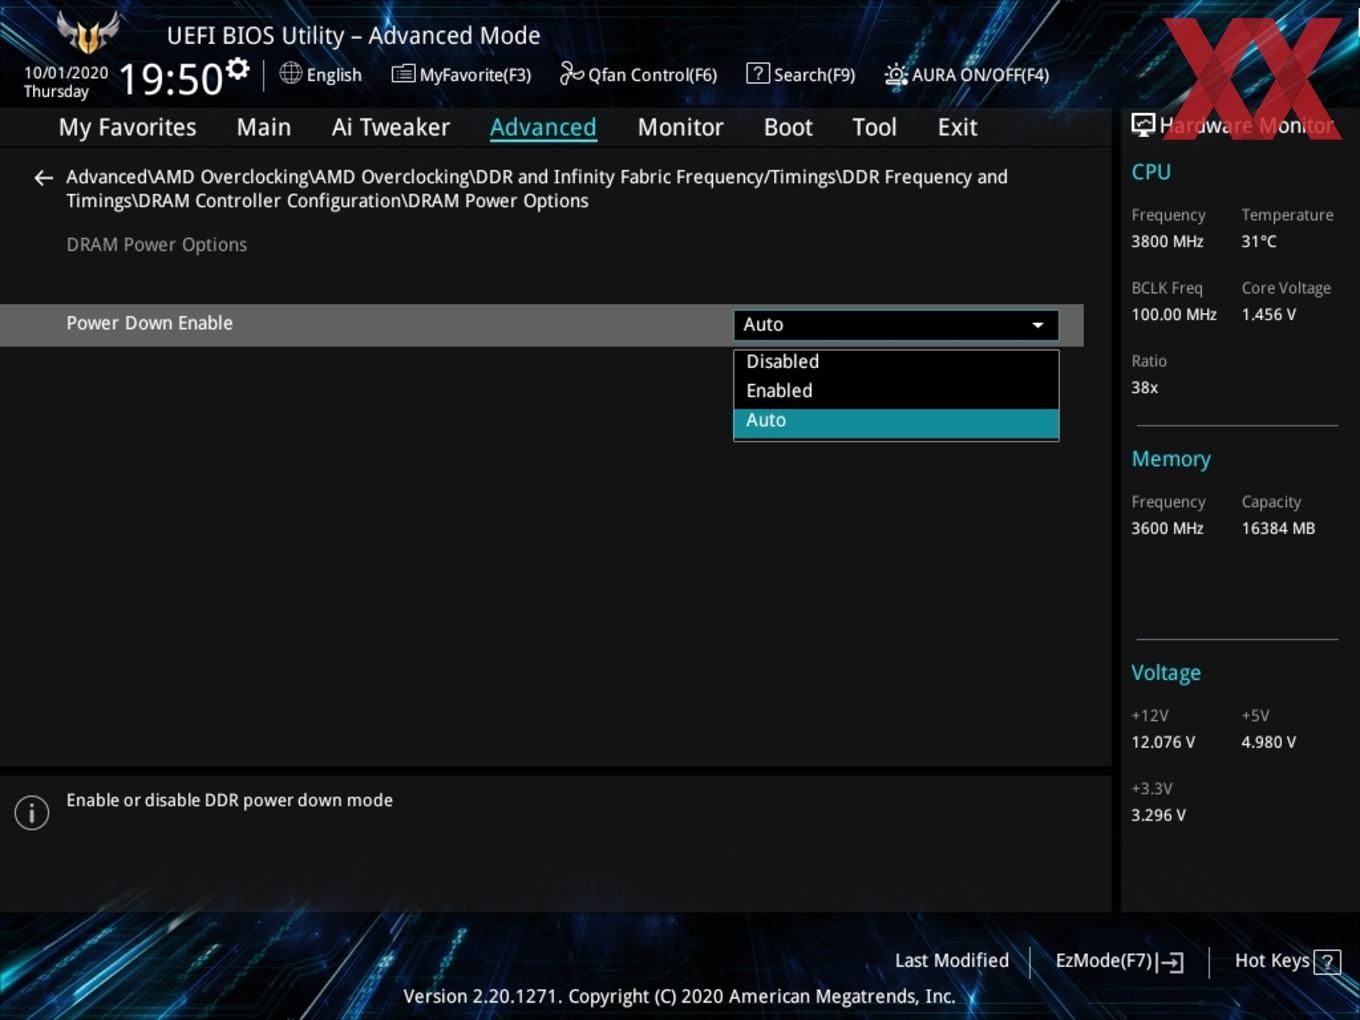Click the CPU section heading
This screenshot has height=1020, width=1360.
point(1151,172)
